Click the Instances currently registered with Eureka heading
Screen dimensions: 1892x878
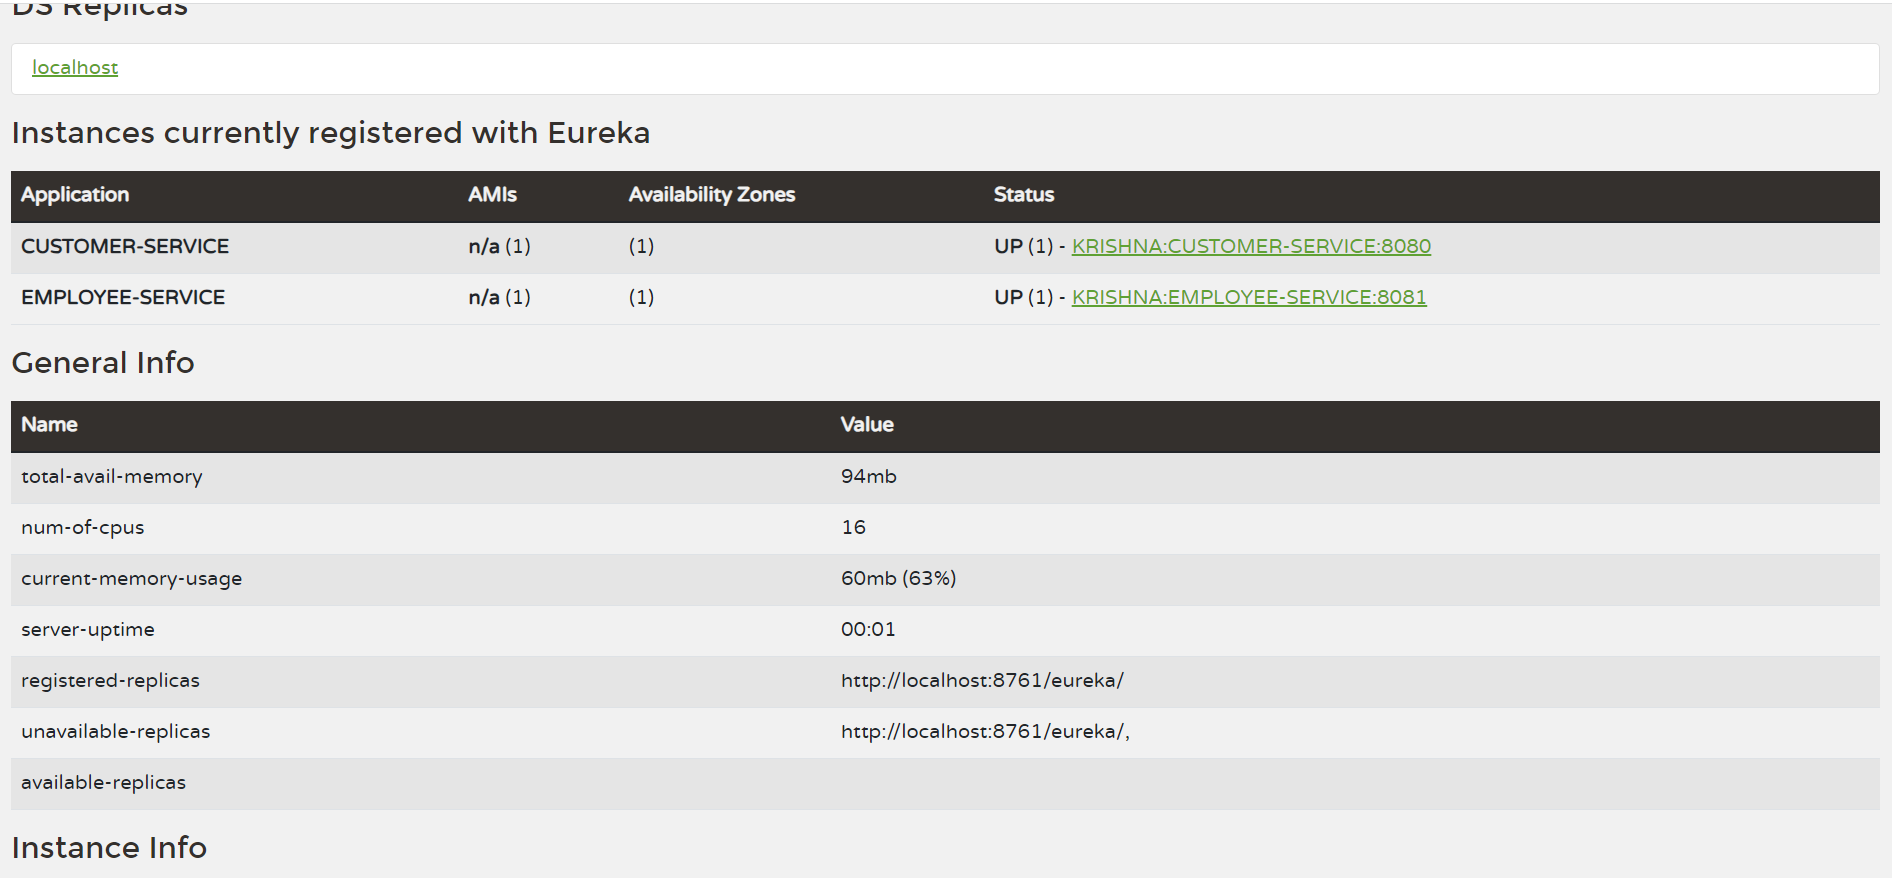(x=330, y=133)
